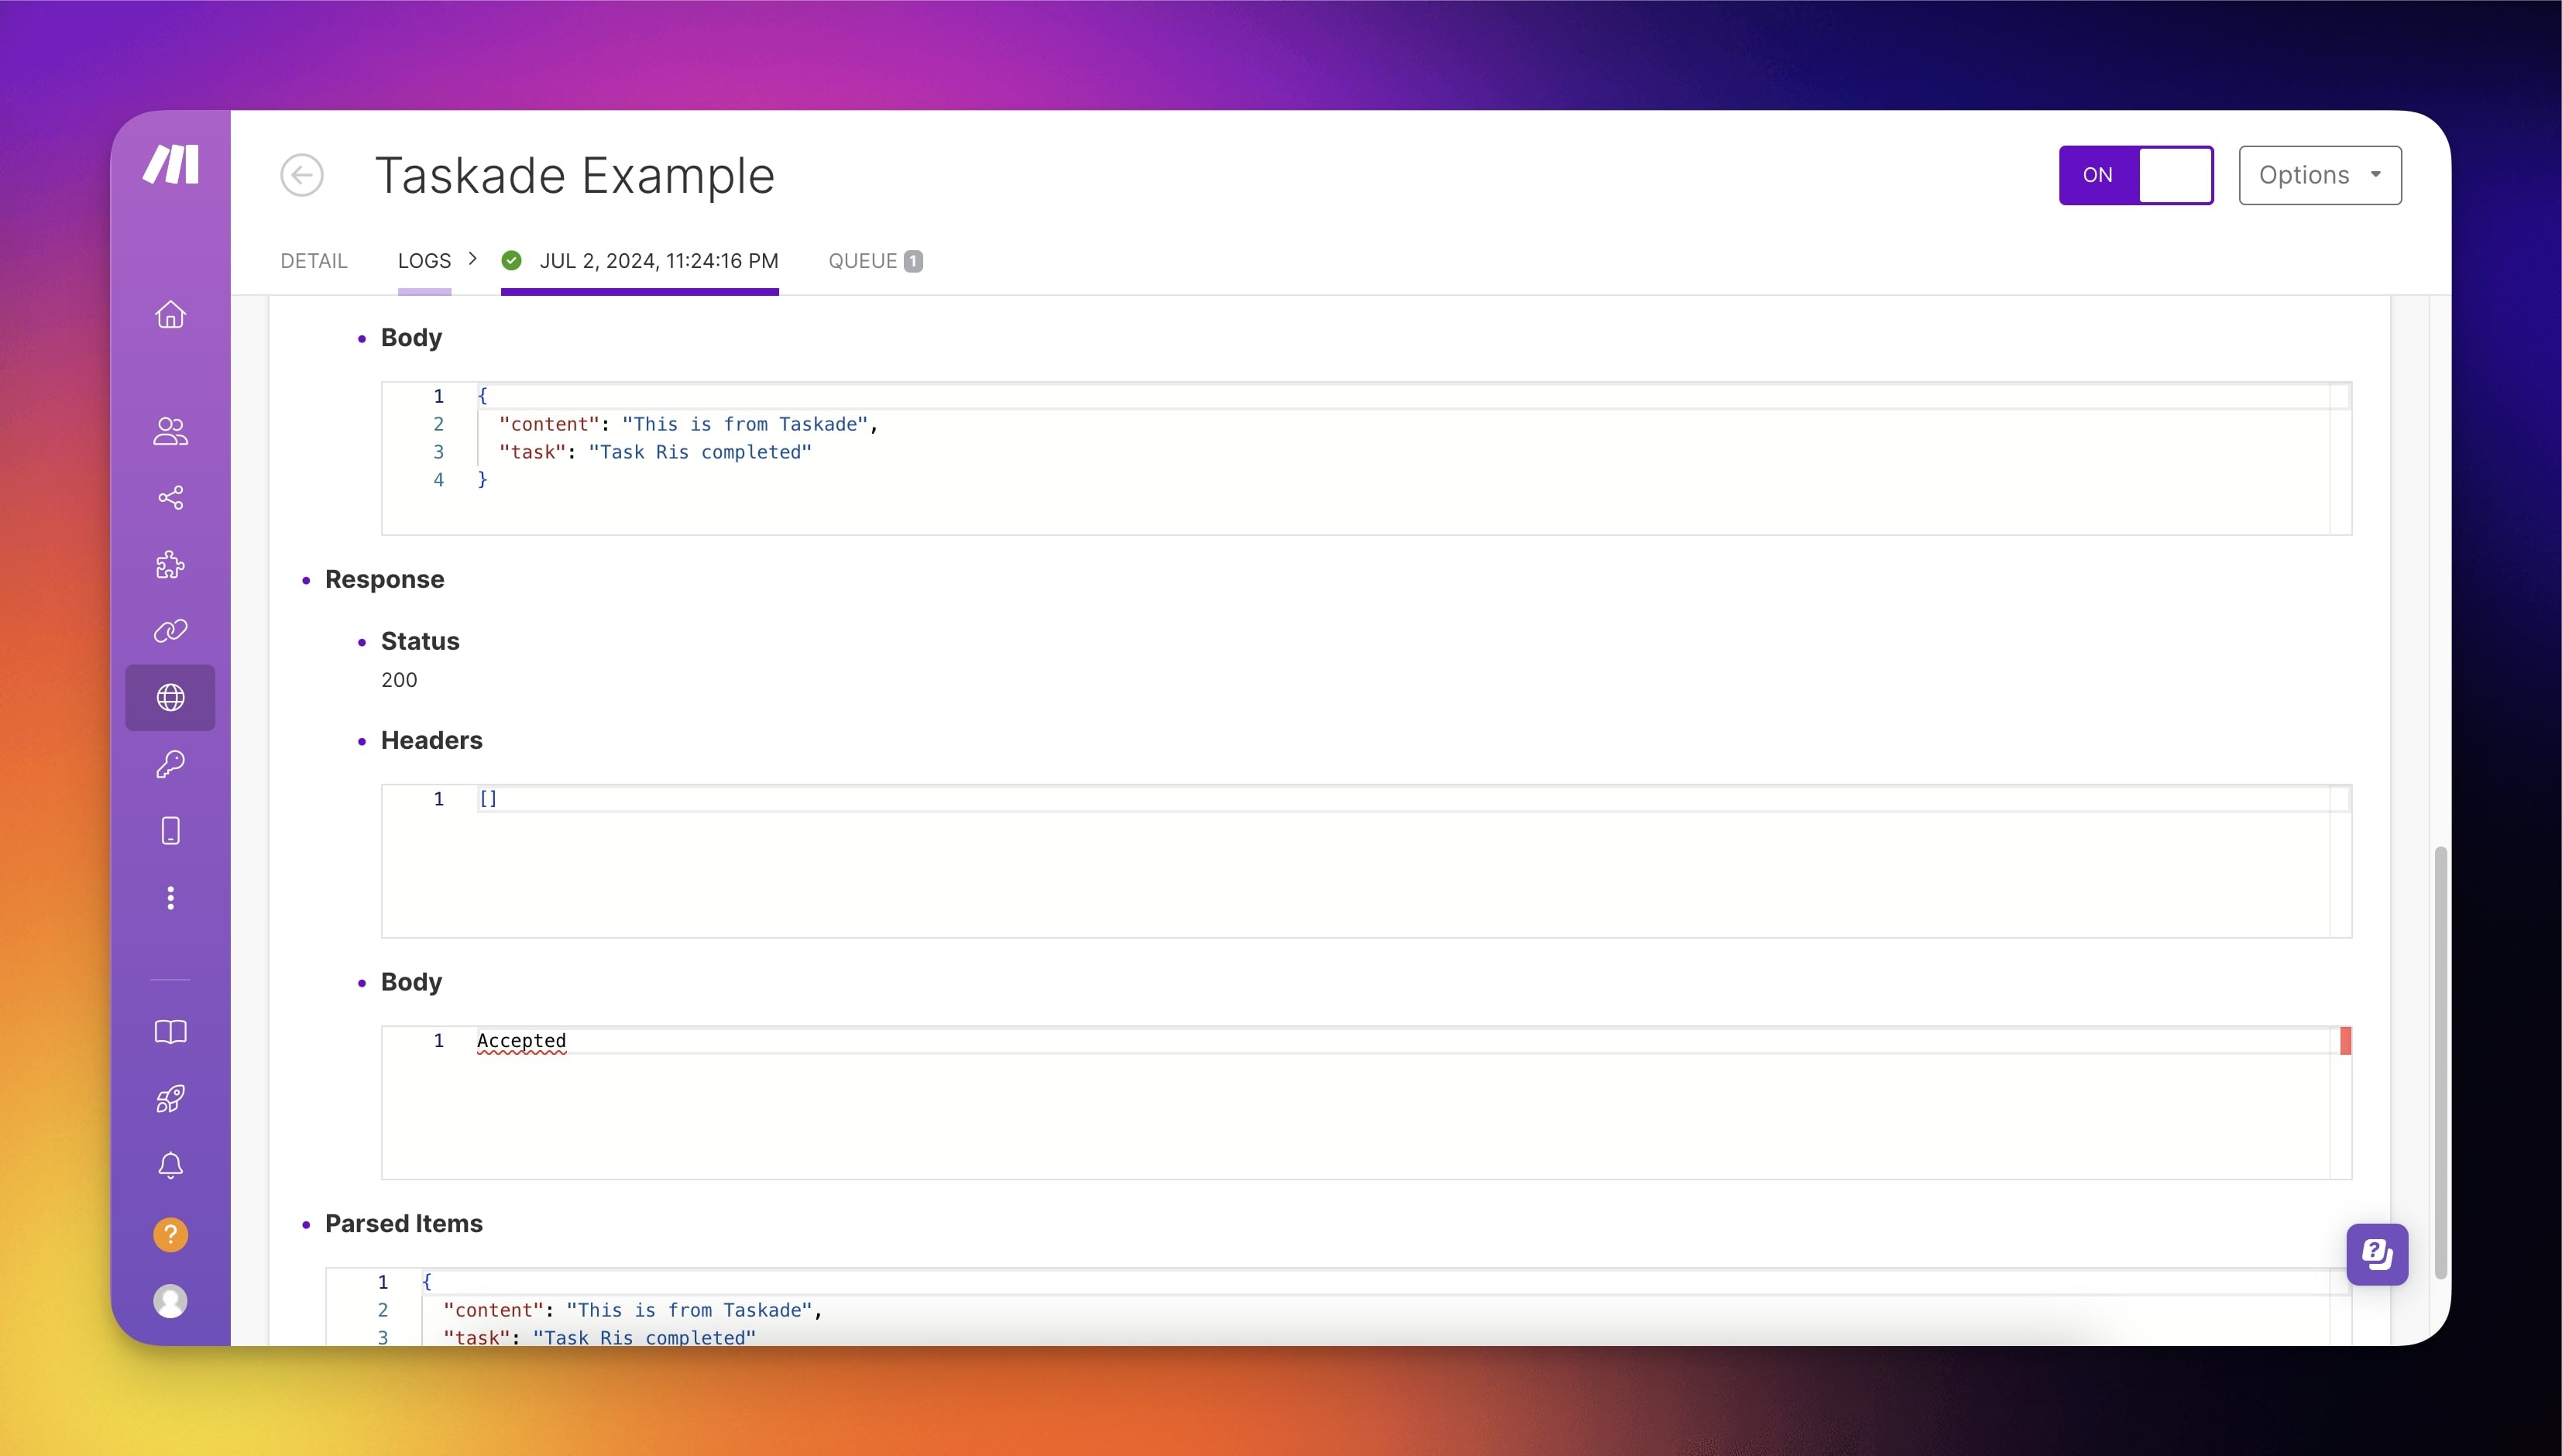Open the Team people icon
2562x1456 pixels.
click(x=170, y=431)
